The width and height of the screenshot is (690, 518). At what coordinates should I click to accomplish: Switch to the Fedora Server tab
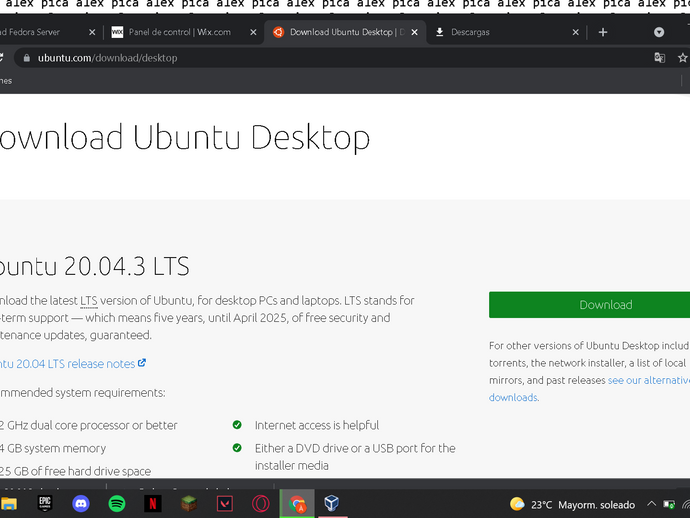coord(44,32)
